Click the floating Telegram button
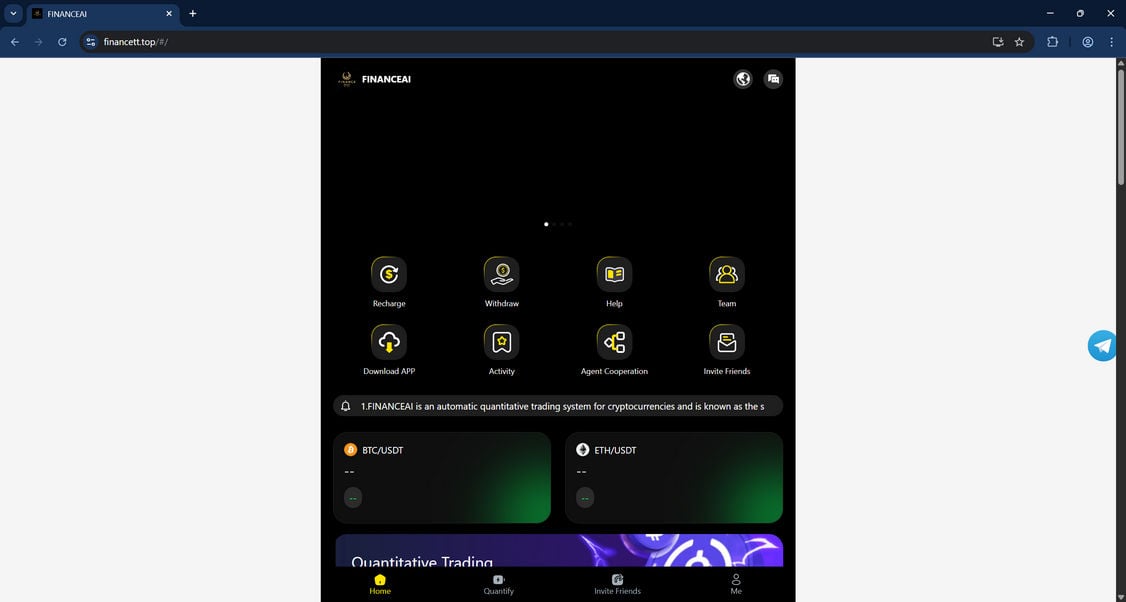This screenshot has width=1126, height=602. (x=1102, y=346)
